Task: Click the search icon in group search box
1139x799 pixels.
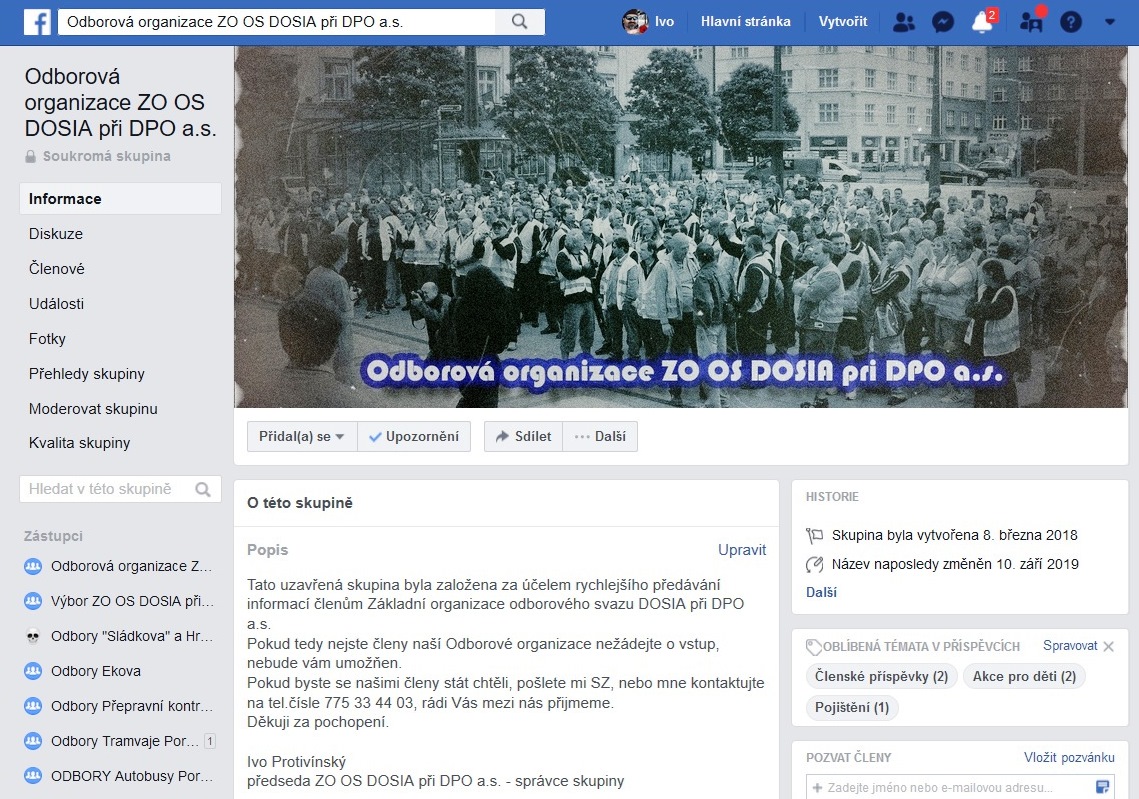Action: click(x=203, y=490)
